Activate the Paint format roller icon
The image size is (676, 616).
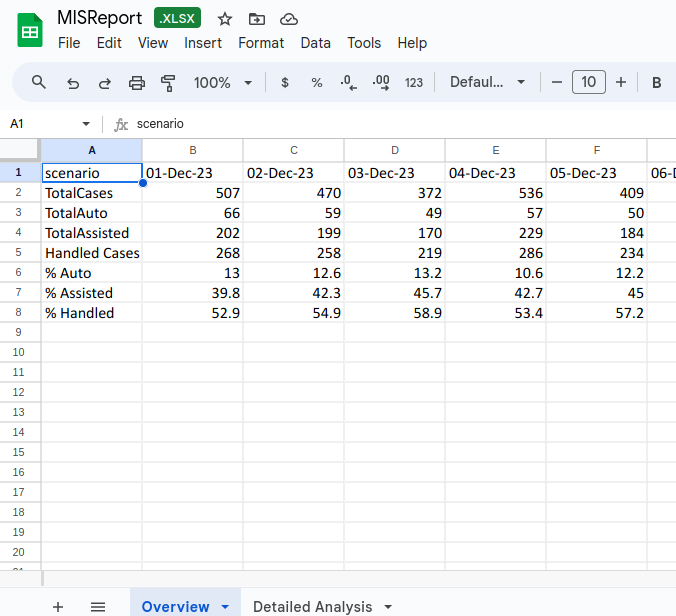[x=168, y=83]
